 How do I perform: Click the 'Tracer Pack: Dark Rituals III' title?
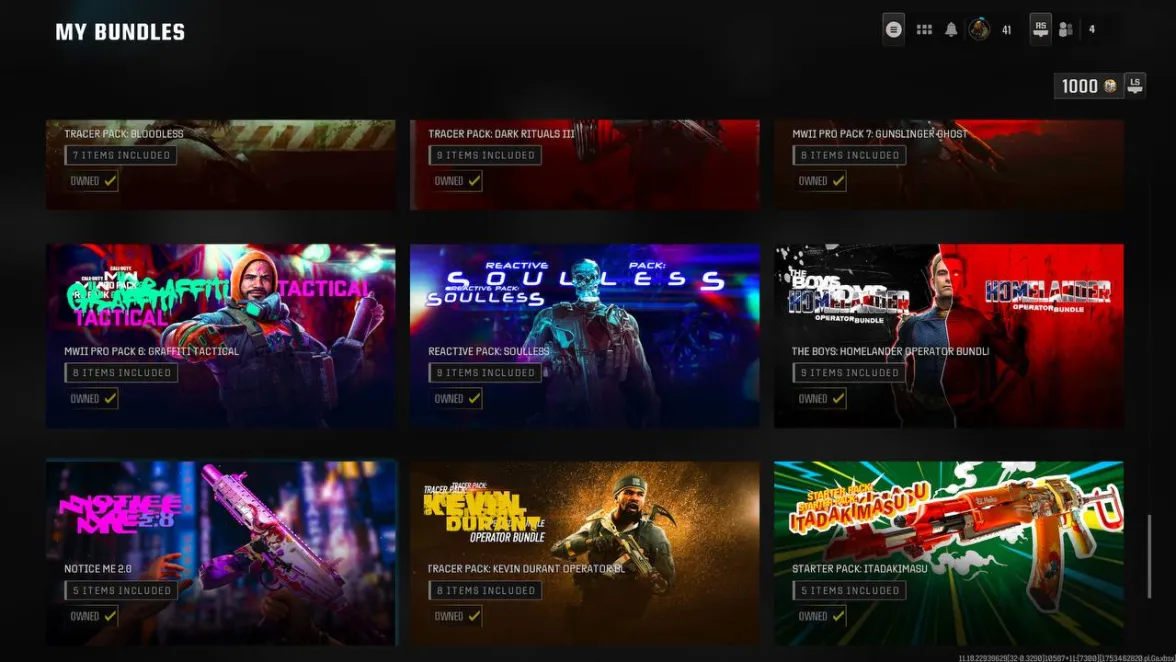(501, 133)
